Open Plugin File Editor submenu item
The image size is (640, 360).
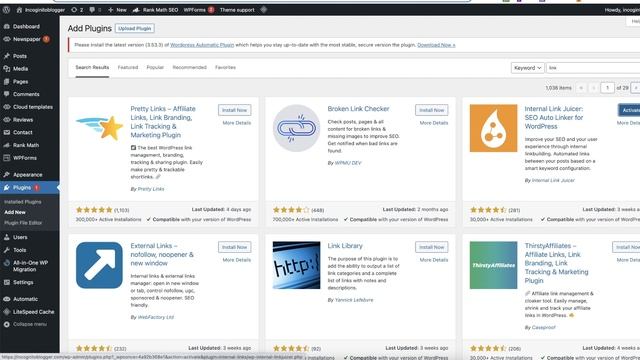click(x=23, y=223)
